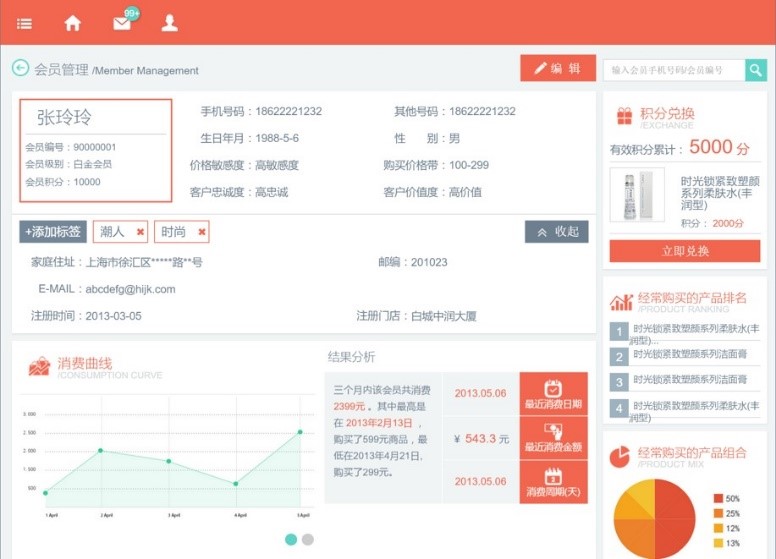Switch to the second gray carousel dot

click(308, 539)
